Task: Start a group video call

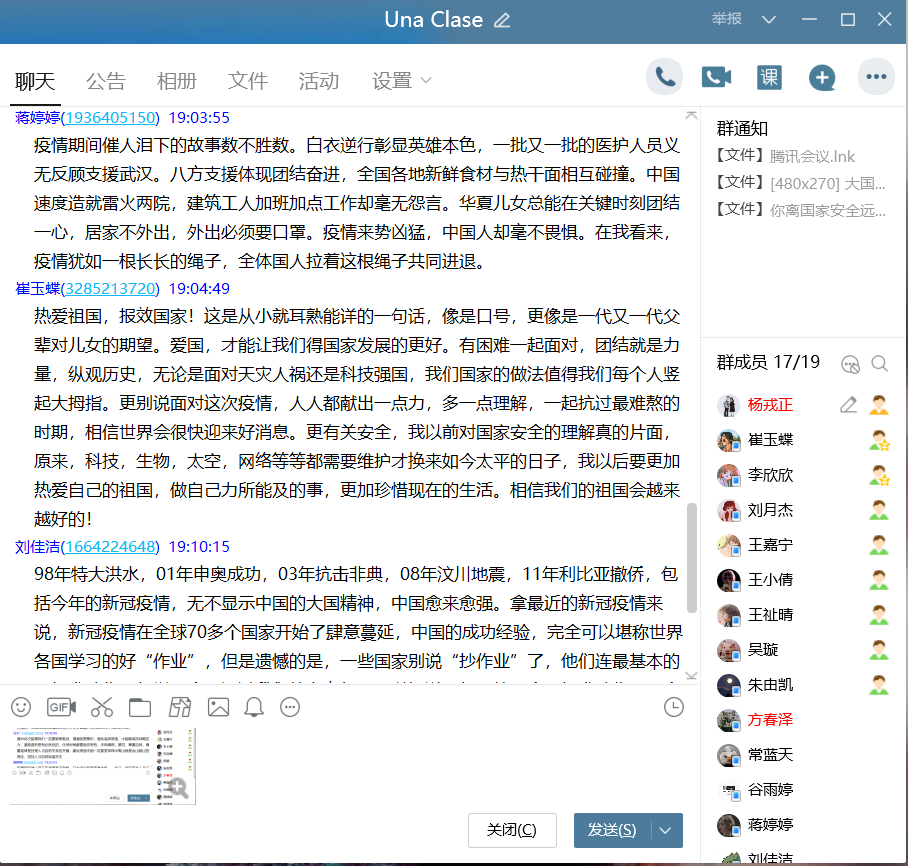Action: (x=717, y=78)
